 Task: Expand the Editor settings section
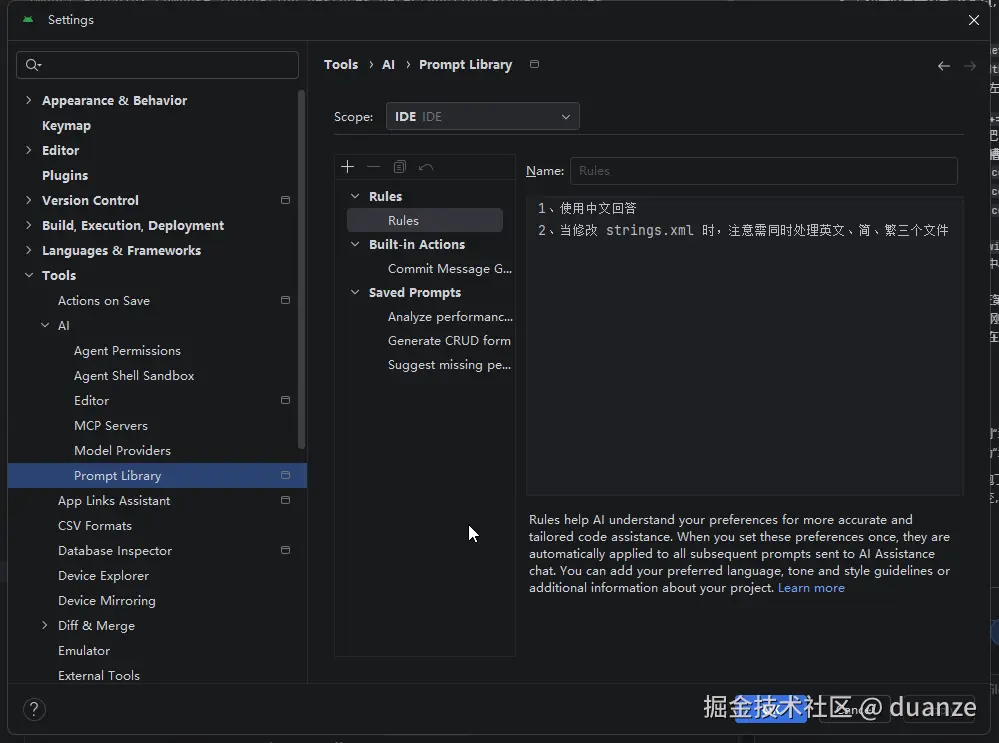(28, 150)
